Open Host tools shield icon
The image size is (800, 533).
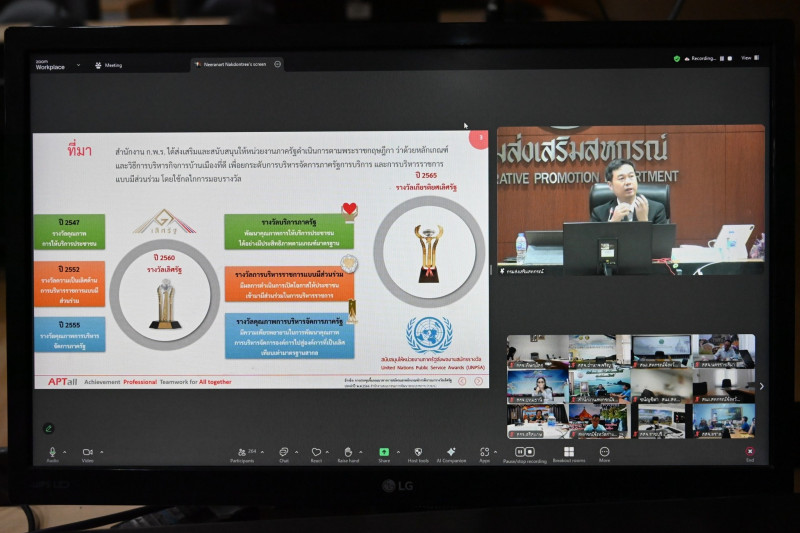[x=418, y=452]
